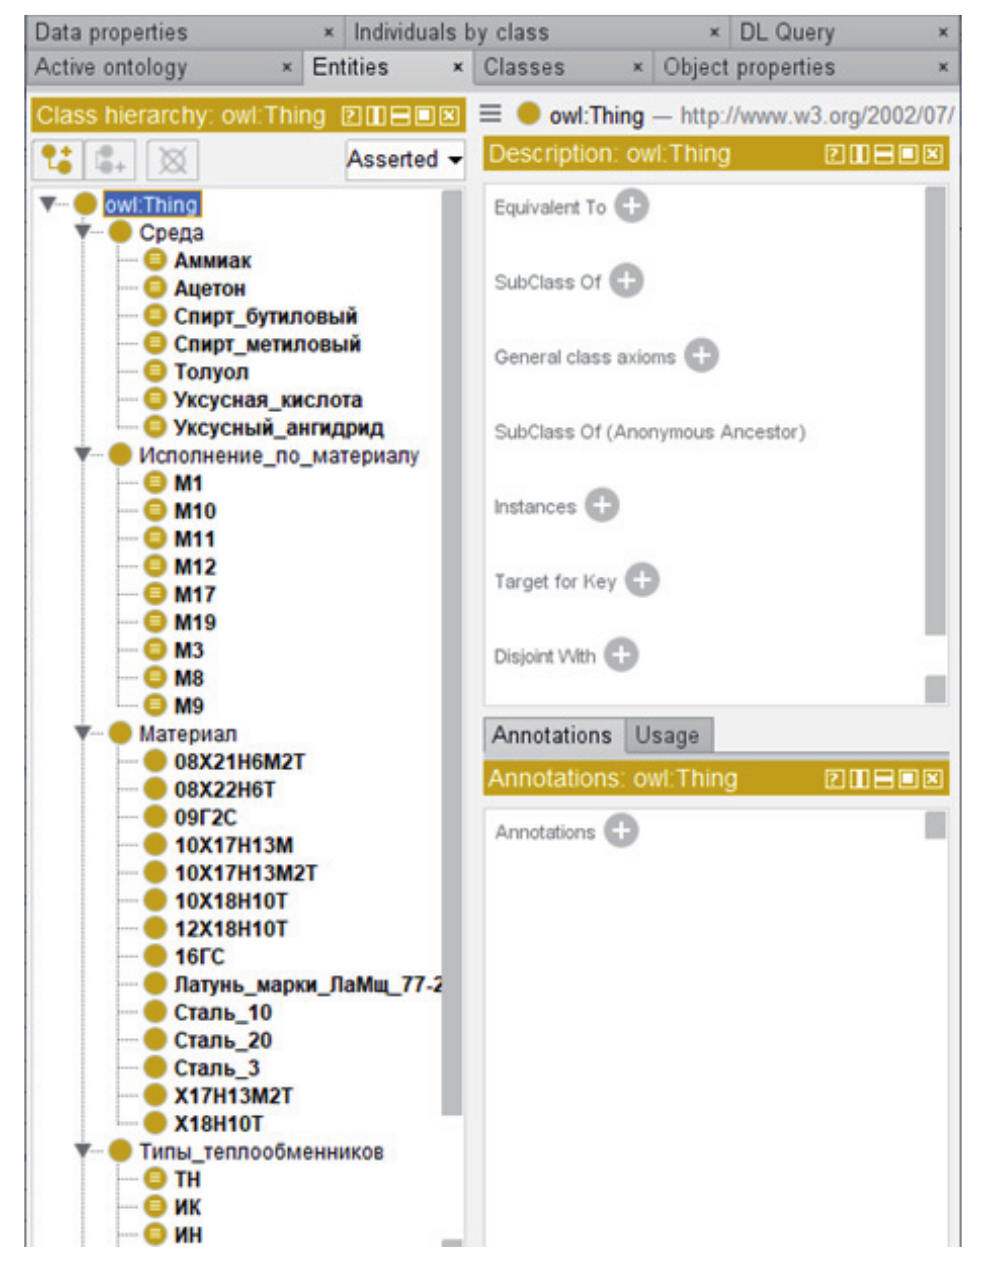Click plus icon next to Target for Key
The height and width of the screenshot is (1274, 984).
point(642,580)
